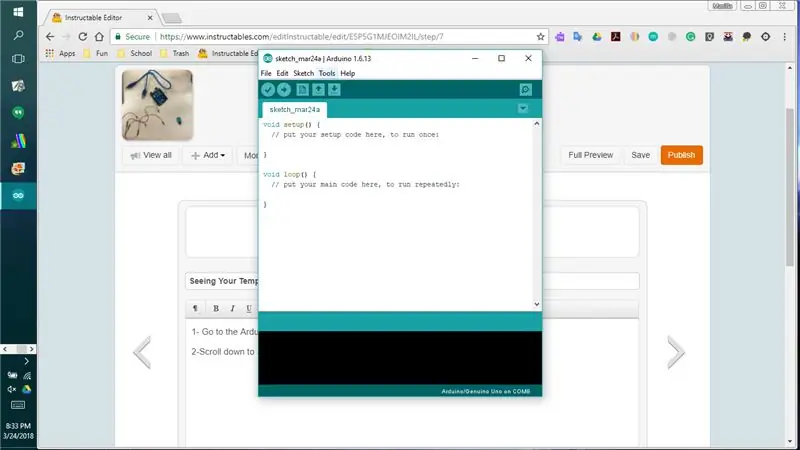Screen dimensions: 800x450
Task: Click the Verify checkmark button in Arduino
Action: 268,90
